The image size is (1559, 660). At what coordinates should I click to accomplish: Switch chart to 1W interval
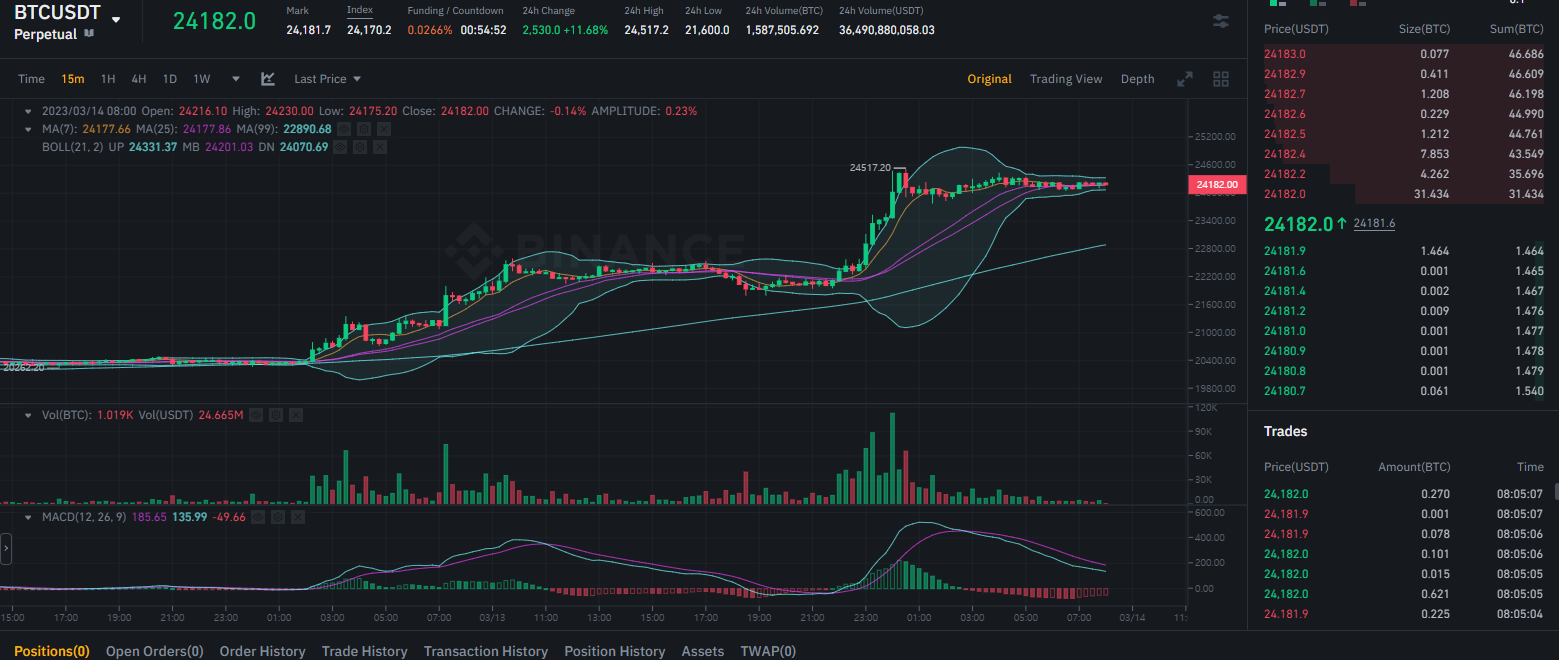pyautogui.click(x=202, y=79)
